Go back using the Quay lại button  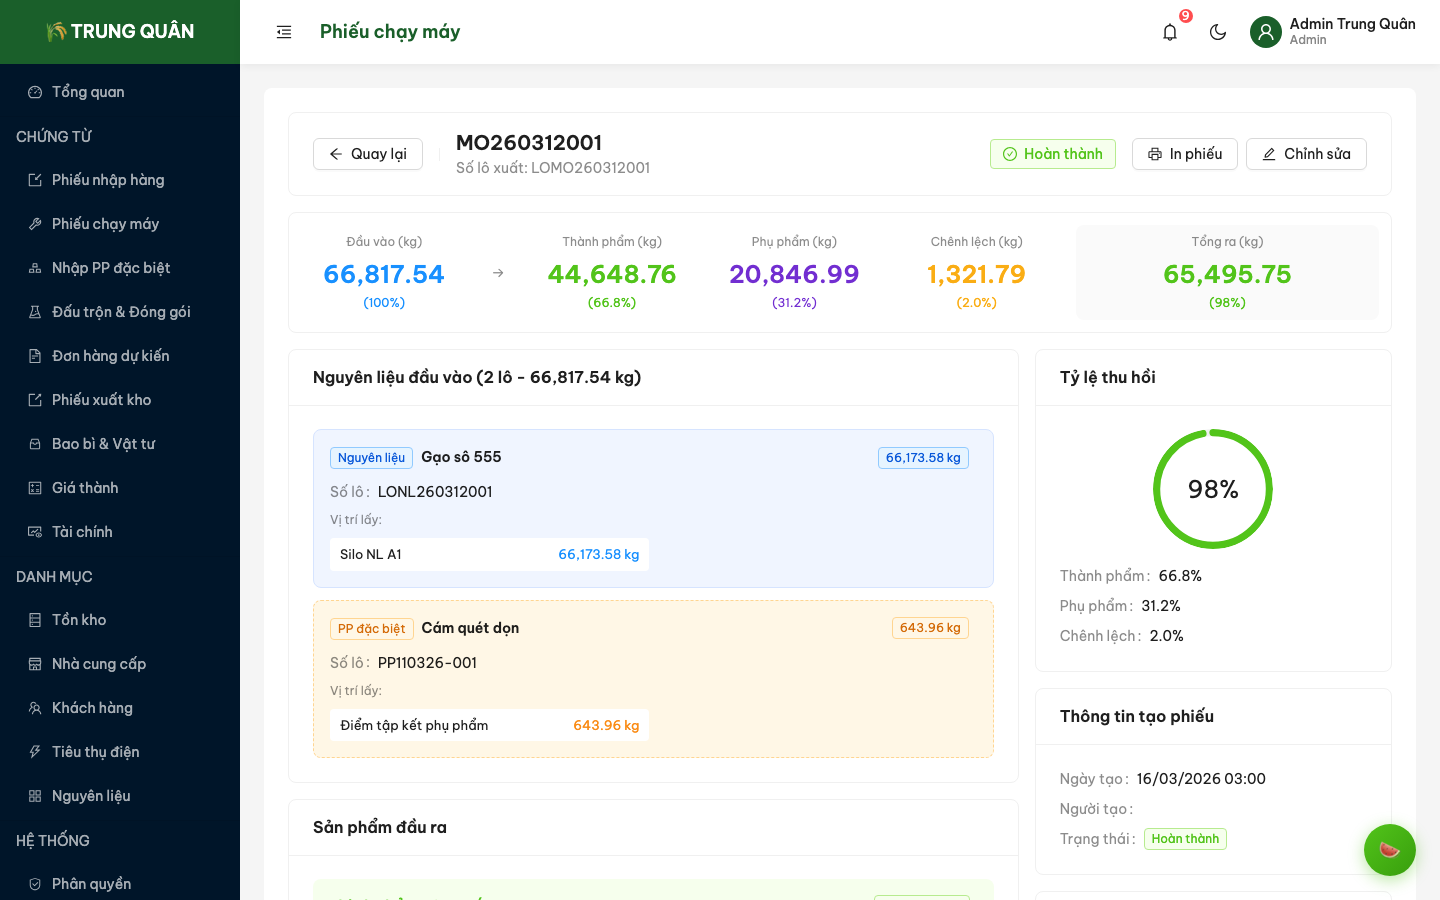tap(368, 154)
